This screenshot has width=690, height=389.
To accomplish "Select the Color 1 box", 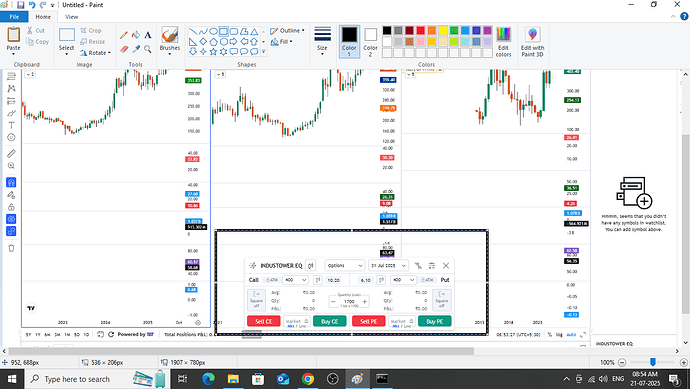I will point(349,42).
